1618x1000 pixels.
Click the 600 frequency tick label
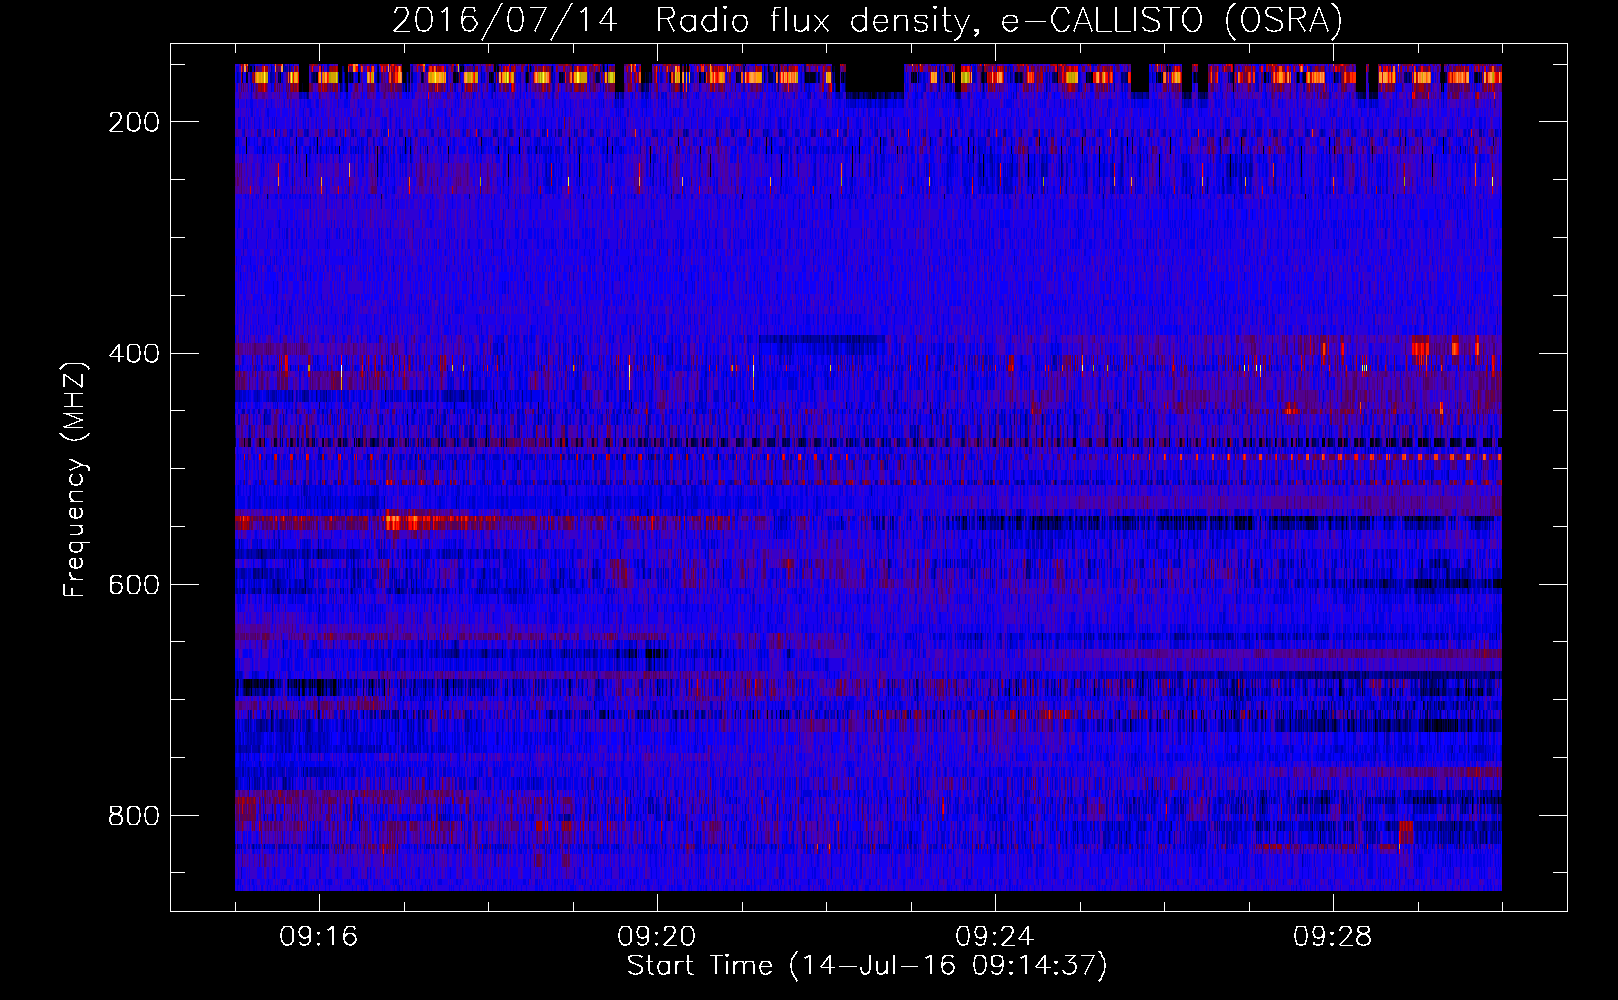[134, 585]
